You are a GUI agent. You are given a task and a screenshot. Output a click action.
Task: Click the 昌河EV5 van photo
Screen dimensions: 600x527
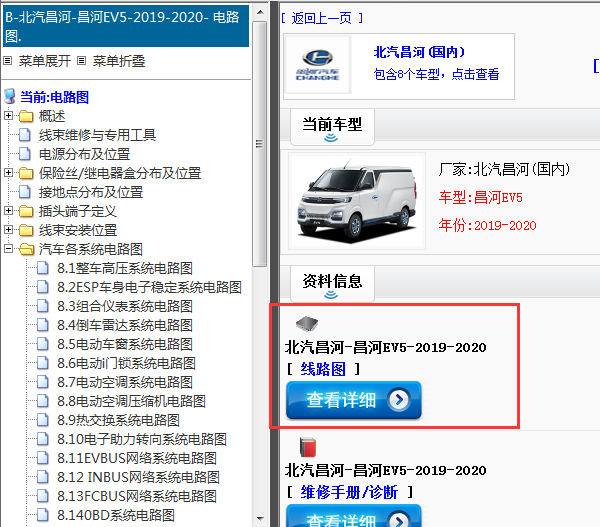[x=357, y=201]
